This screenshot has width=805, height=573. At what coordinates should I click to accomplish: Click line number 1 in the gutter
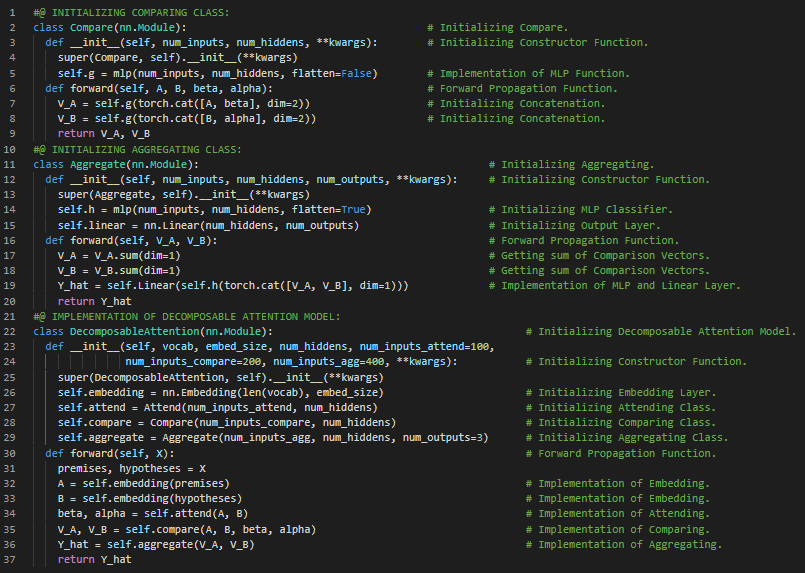[11, 12]
